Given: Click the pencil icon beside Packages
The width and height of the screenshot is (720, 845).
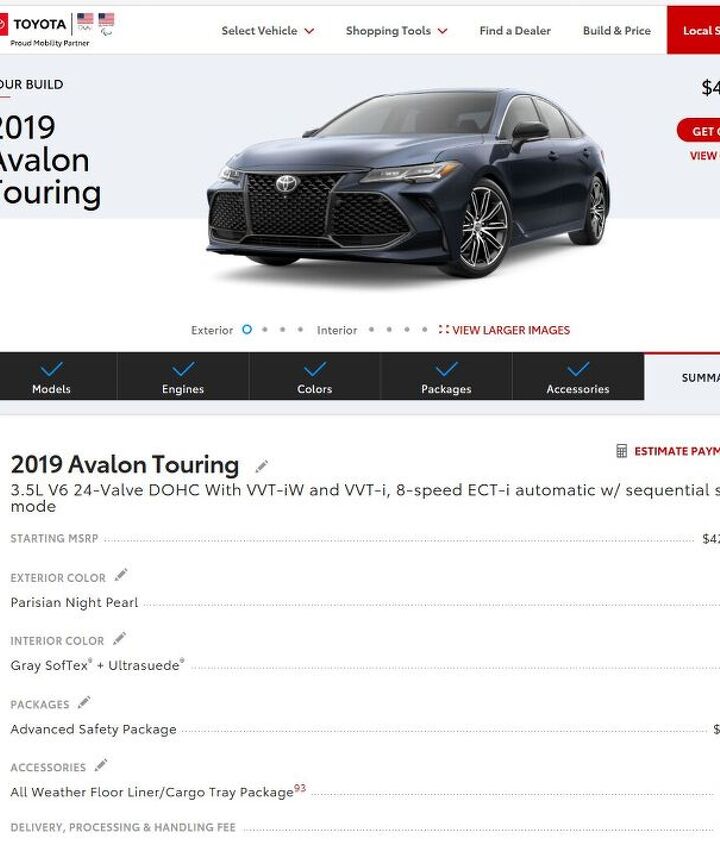Looking at the screenshot, I should coord(84,702).
